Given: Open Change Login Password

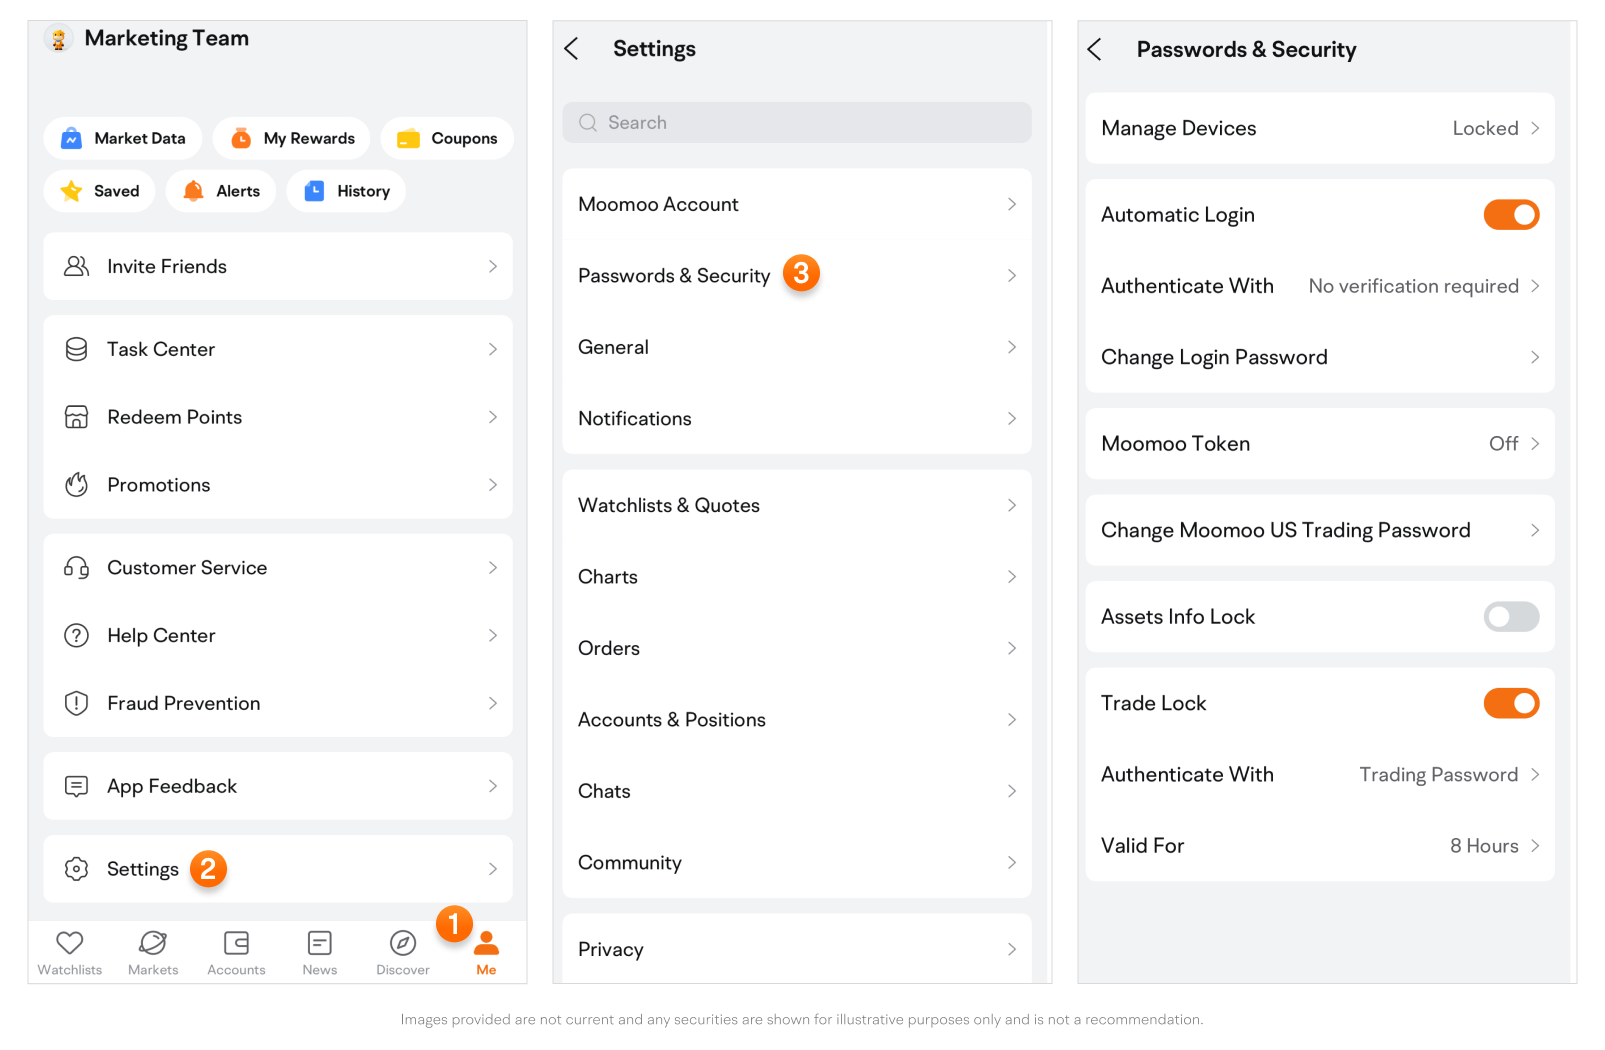Looking at the screenshot, I should point(1320,358).
